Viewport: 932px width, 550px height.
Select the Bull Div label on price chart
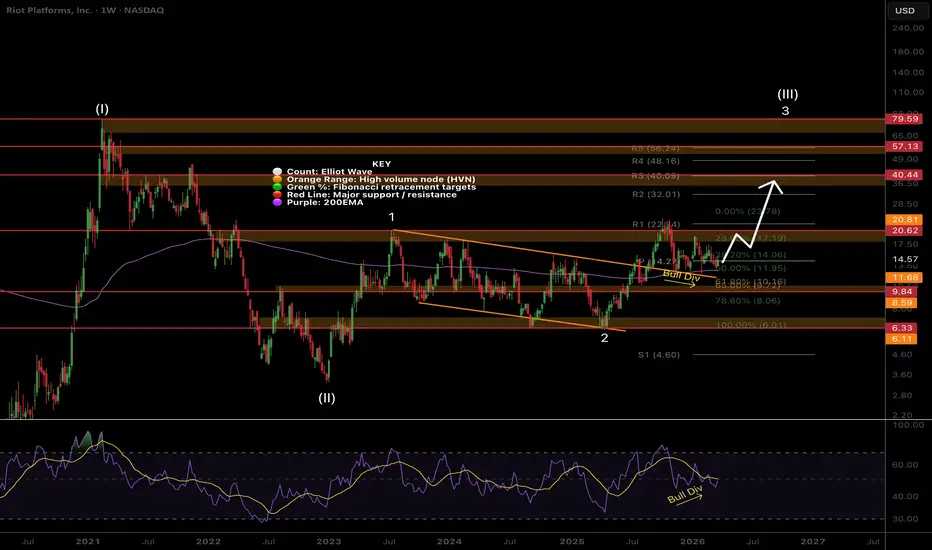tap(681, 276)
